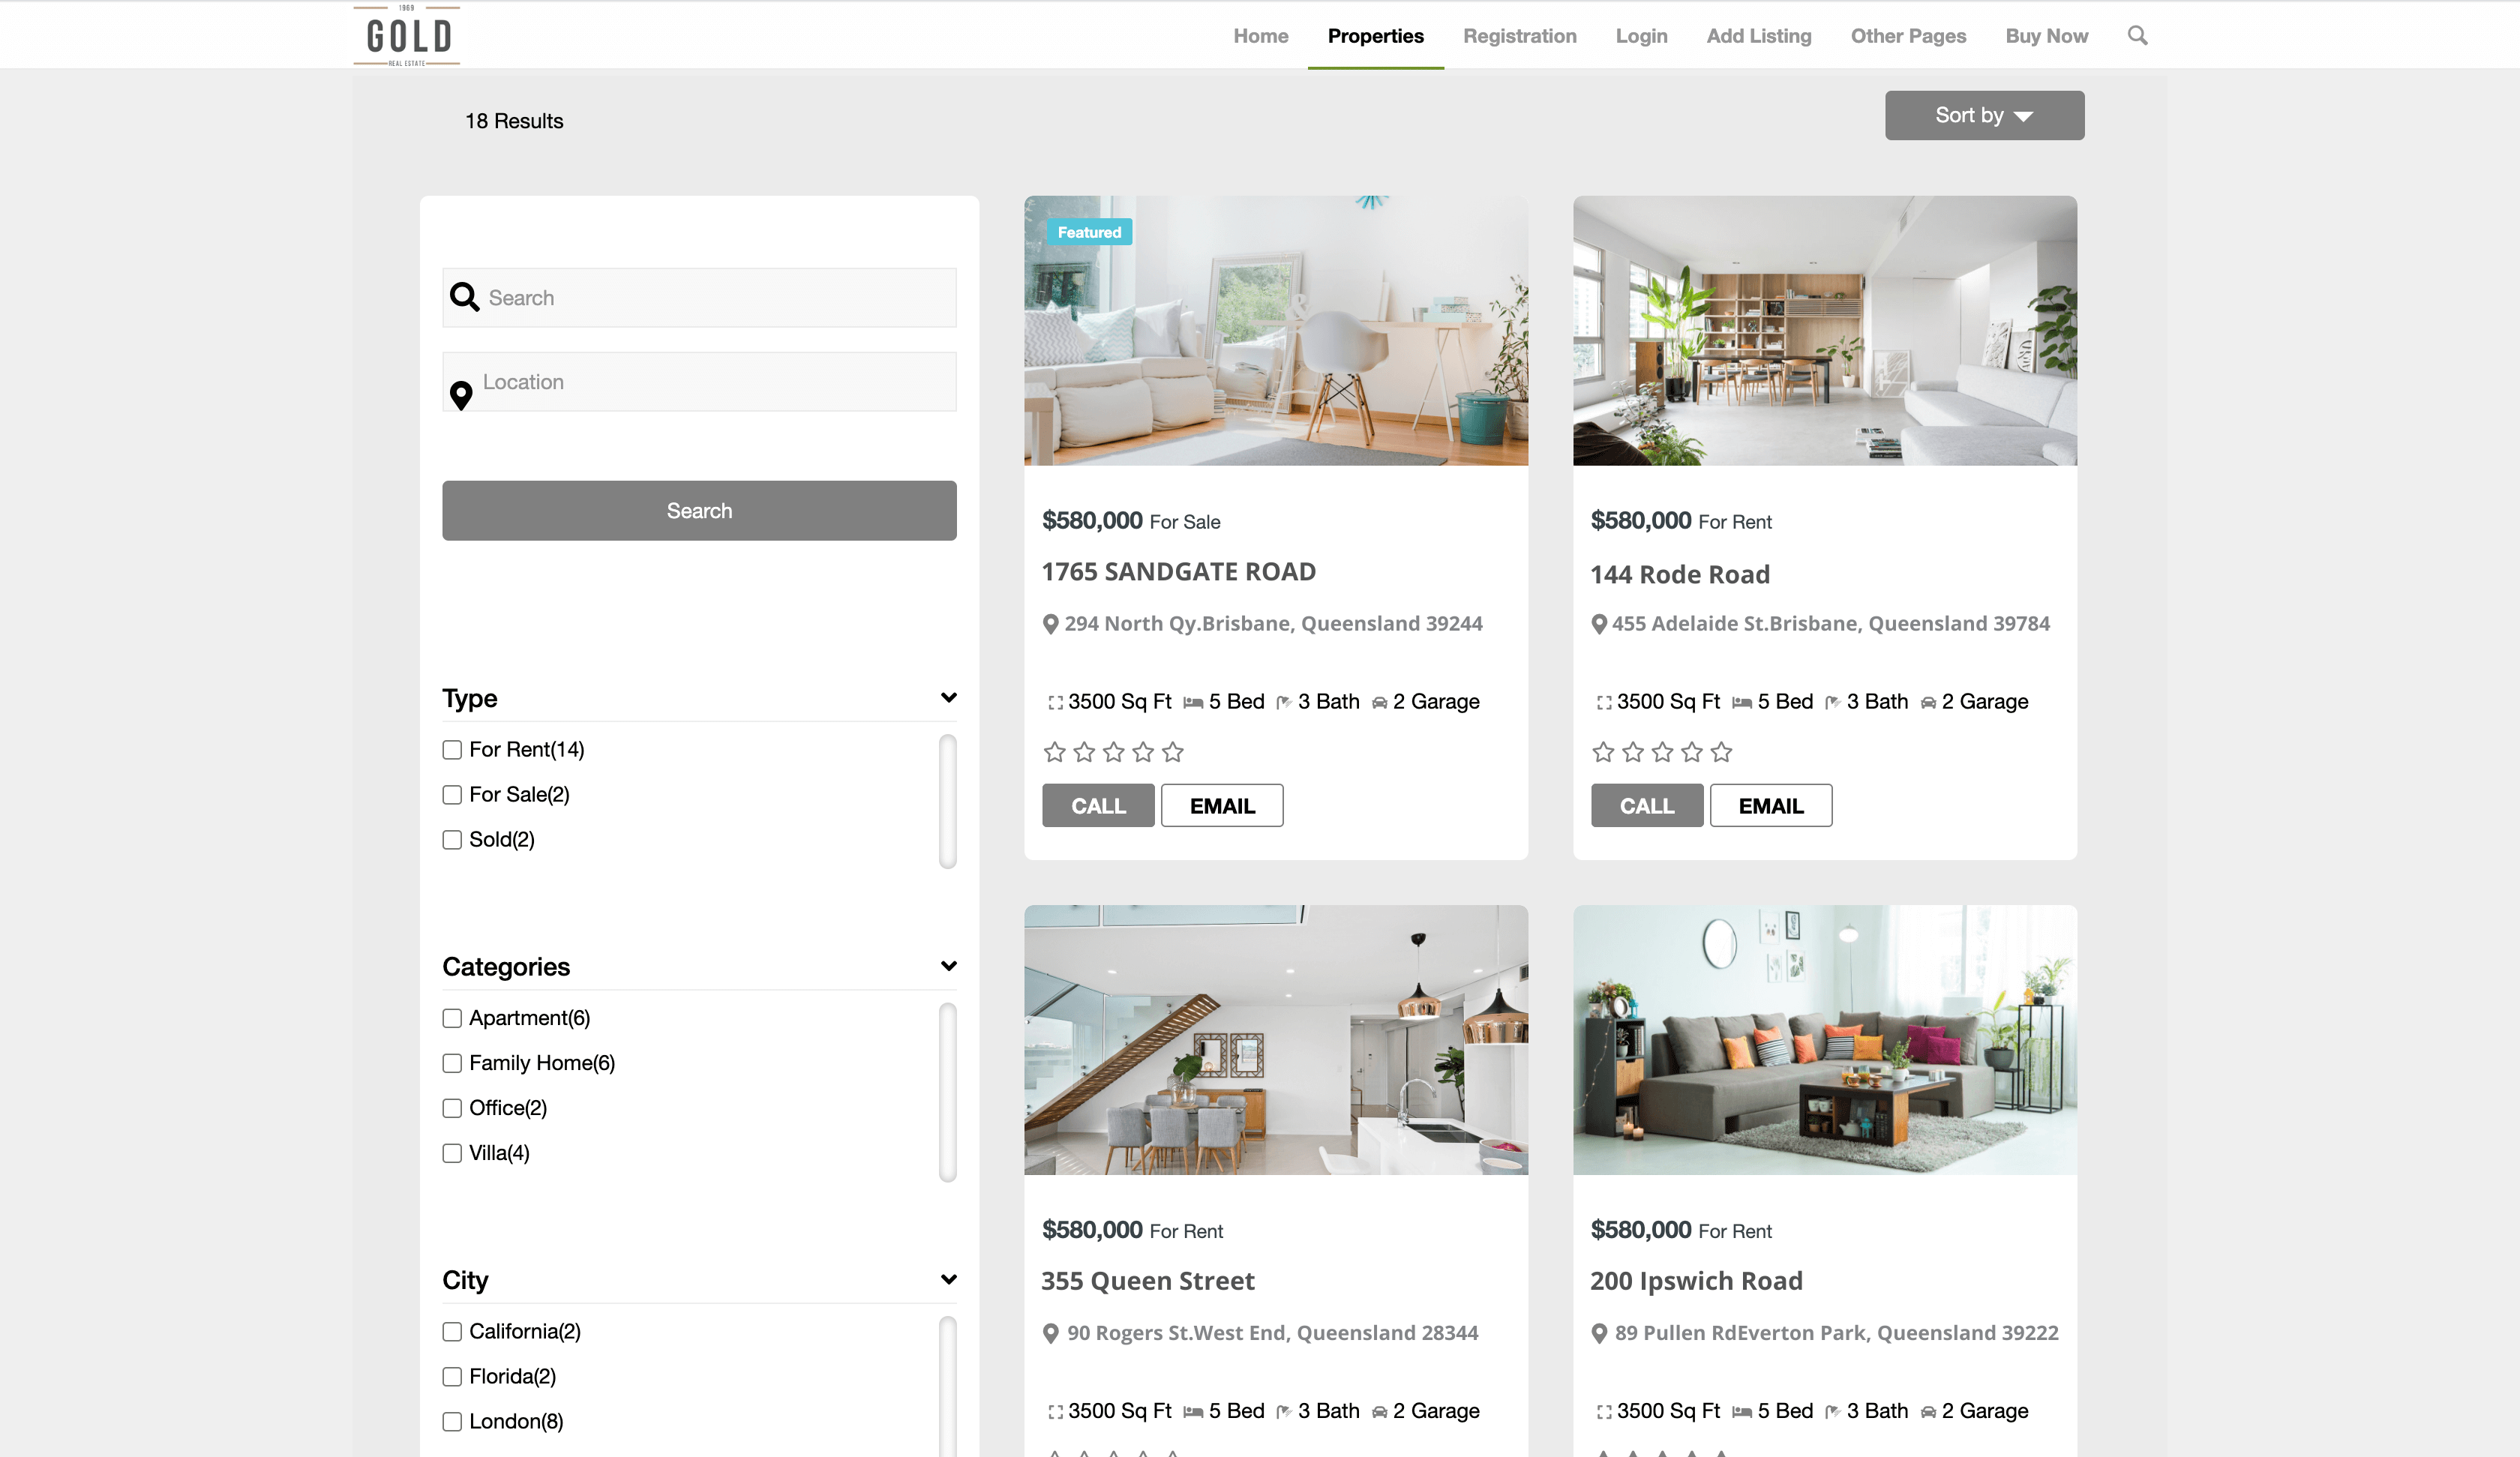
Task: Click the fifth rating star on 144 Rode Road
Action: (1721, 752)
